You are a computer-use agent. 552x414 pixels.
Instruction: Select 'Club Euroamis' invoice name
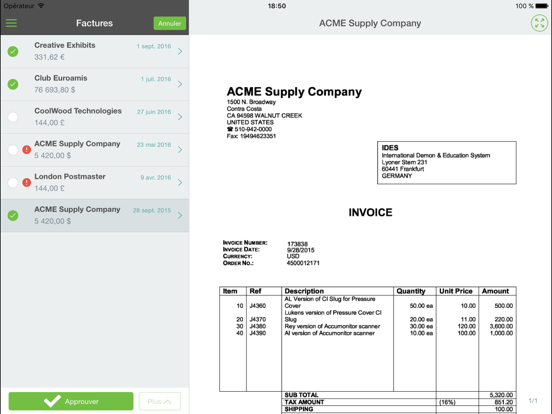61,78
